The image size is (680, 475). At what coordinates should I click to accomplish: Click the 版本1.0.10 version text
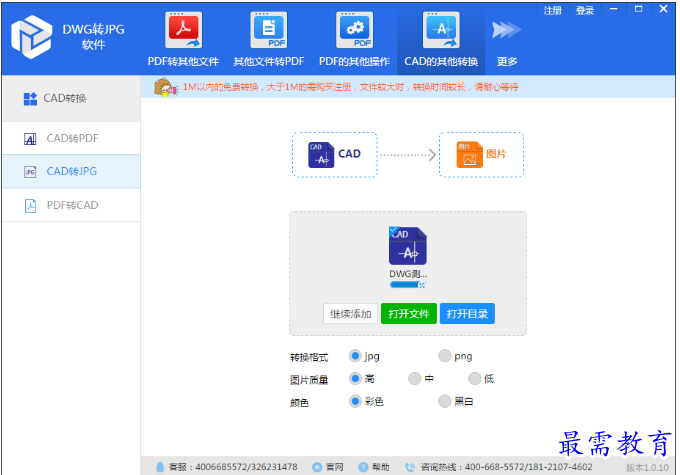647,468
